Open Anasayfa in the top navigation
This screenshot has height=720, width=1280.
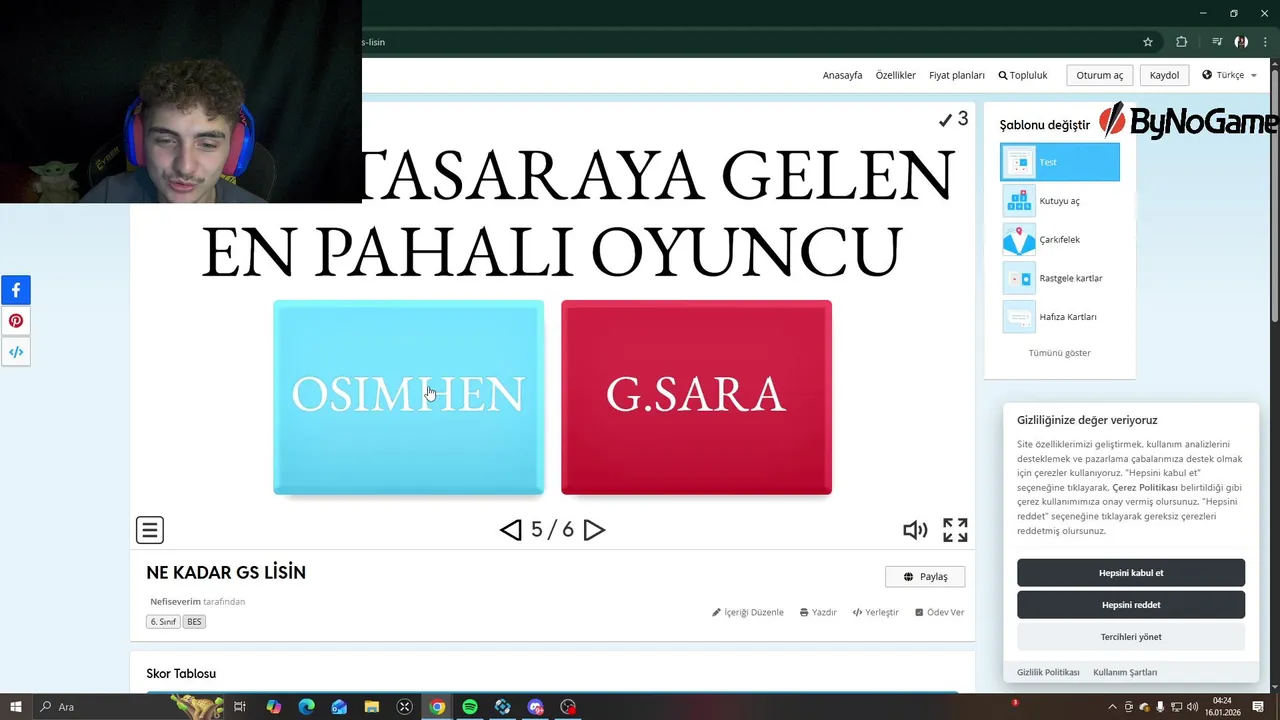pyautogui.click(x=842, y=75)
